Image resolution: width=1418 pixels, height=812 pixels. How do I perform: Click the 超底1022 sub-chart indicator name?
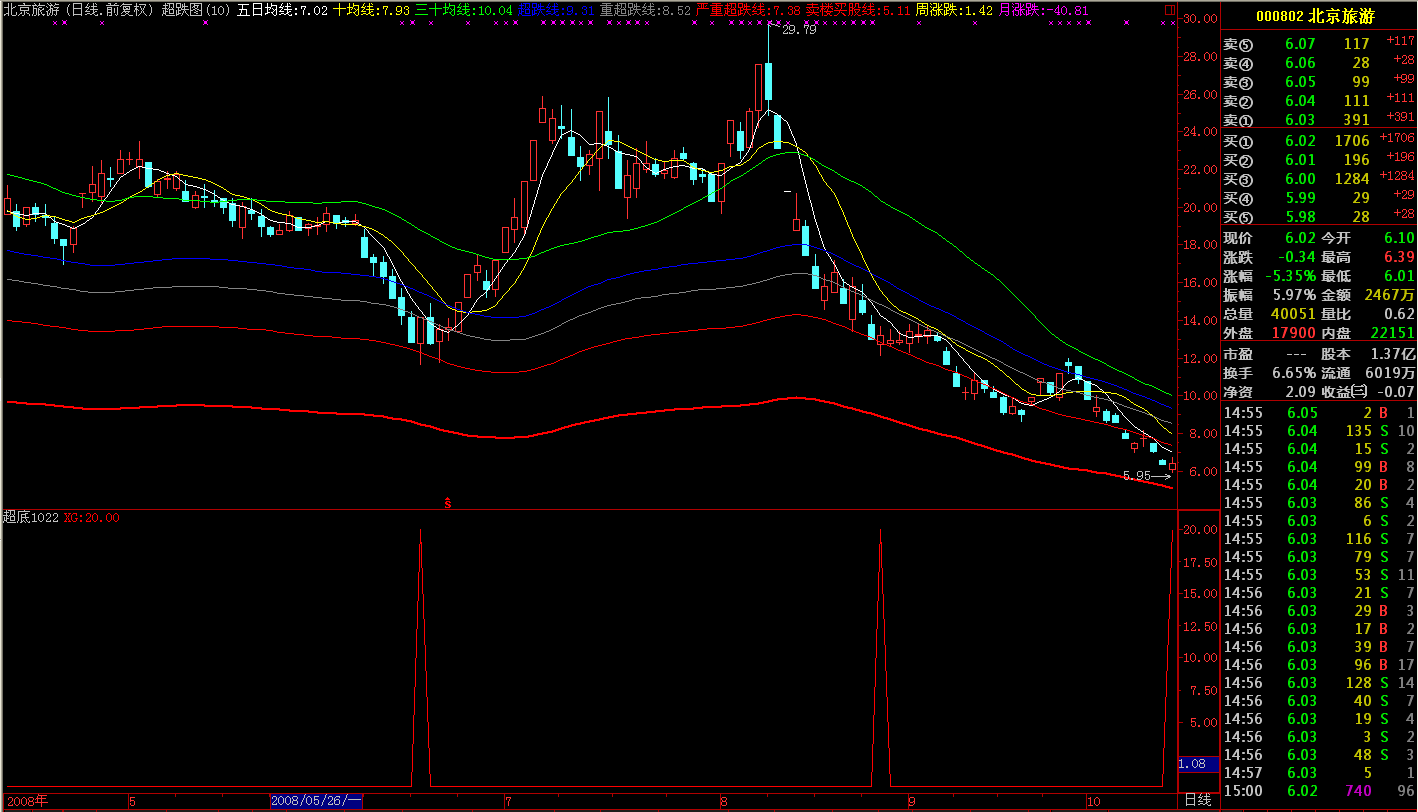[x=31, y=517]
